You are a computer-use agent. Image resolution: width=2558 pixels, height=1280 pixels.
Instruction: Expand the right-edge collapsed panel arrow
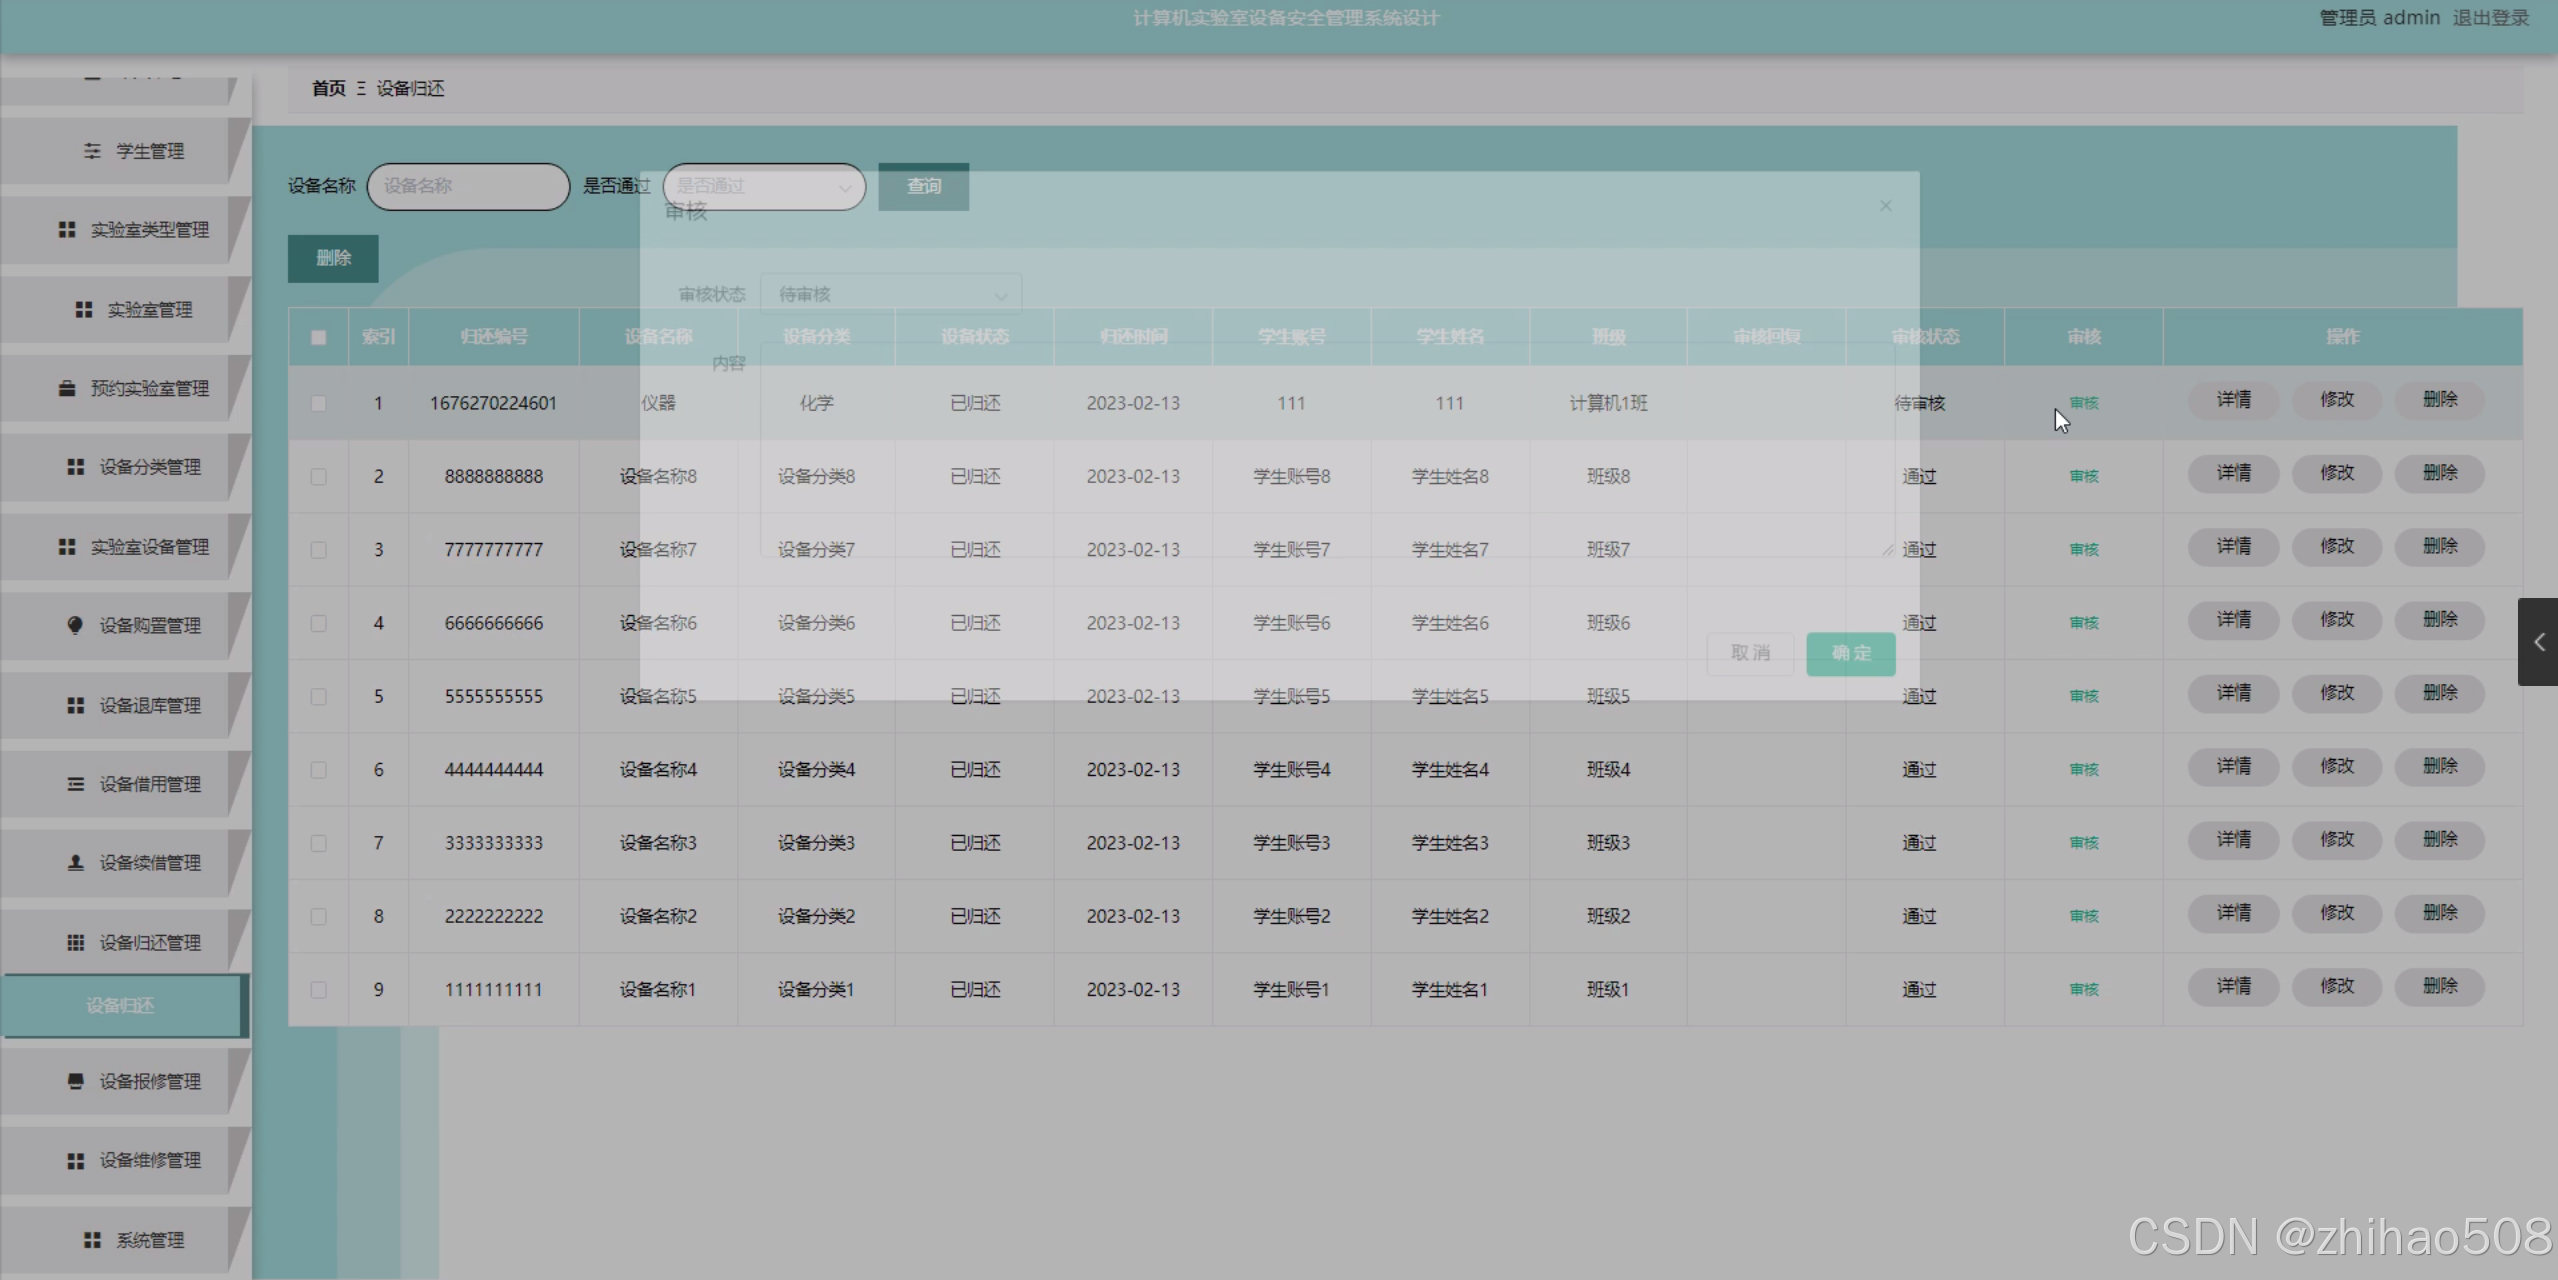point(2538,642)
